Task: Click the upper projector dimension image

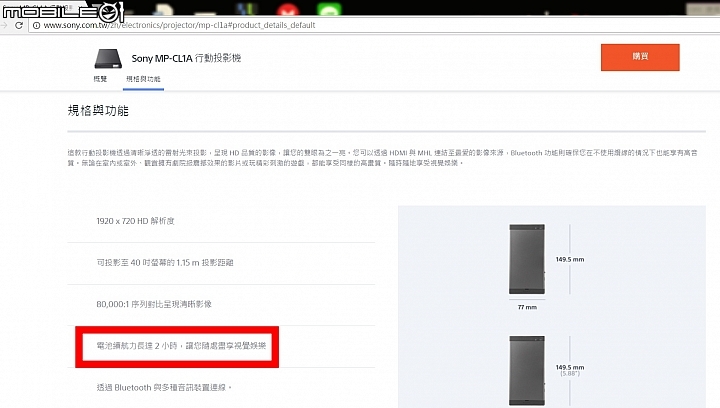Action: (x=527, y=259)
